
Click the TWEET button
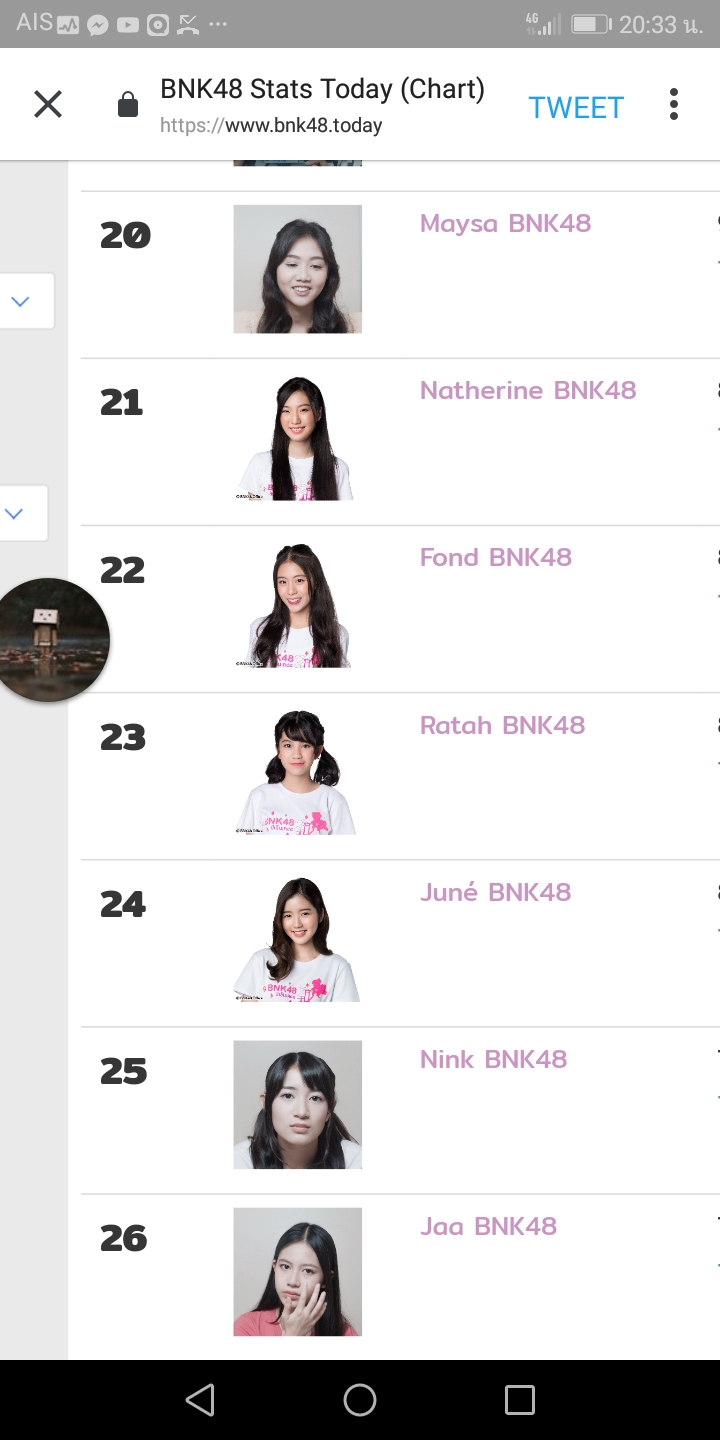click(x=576, y=107)
